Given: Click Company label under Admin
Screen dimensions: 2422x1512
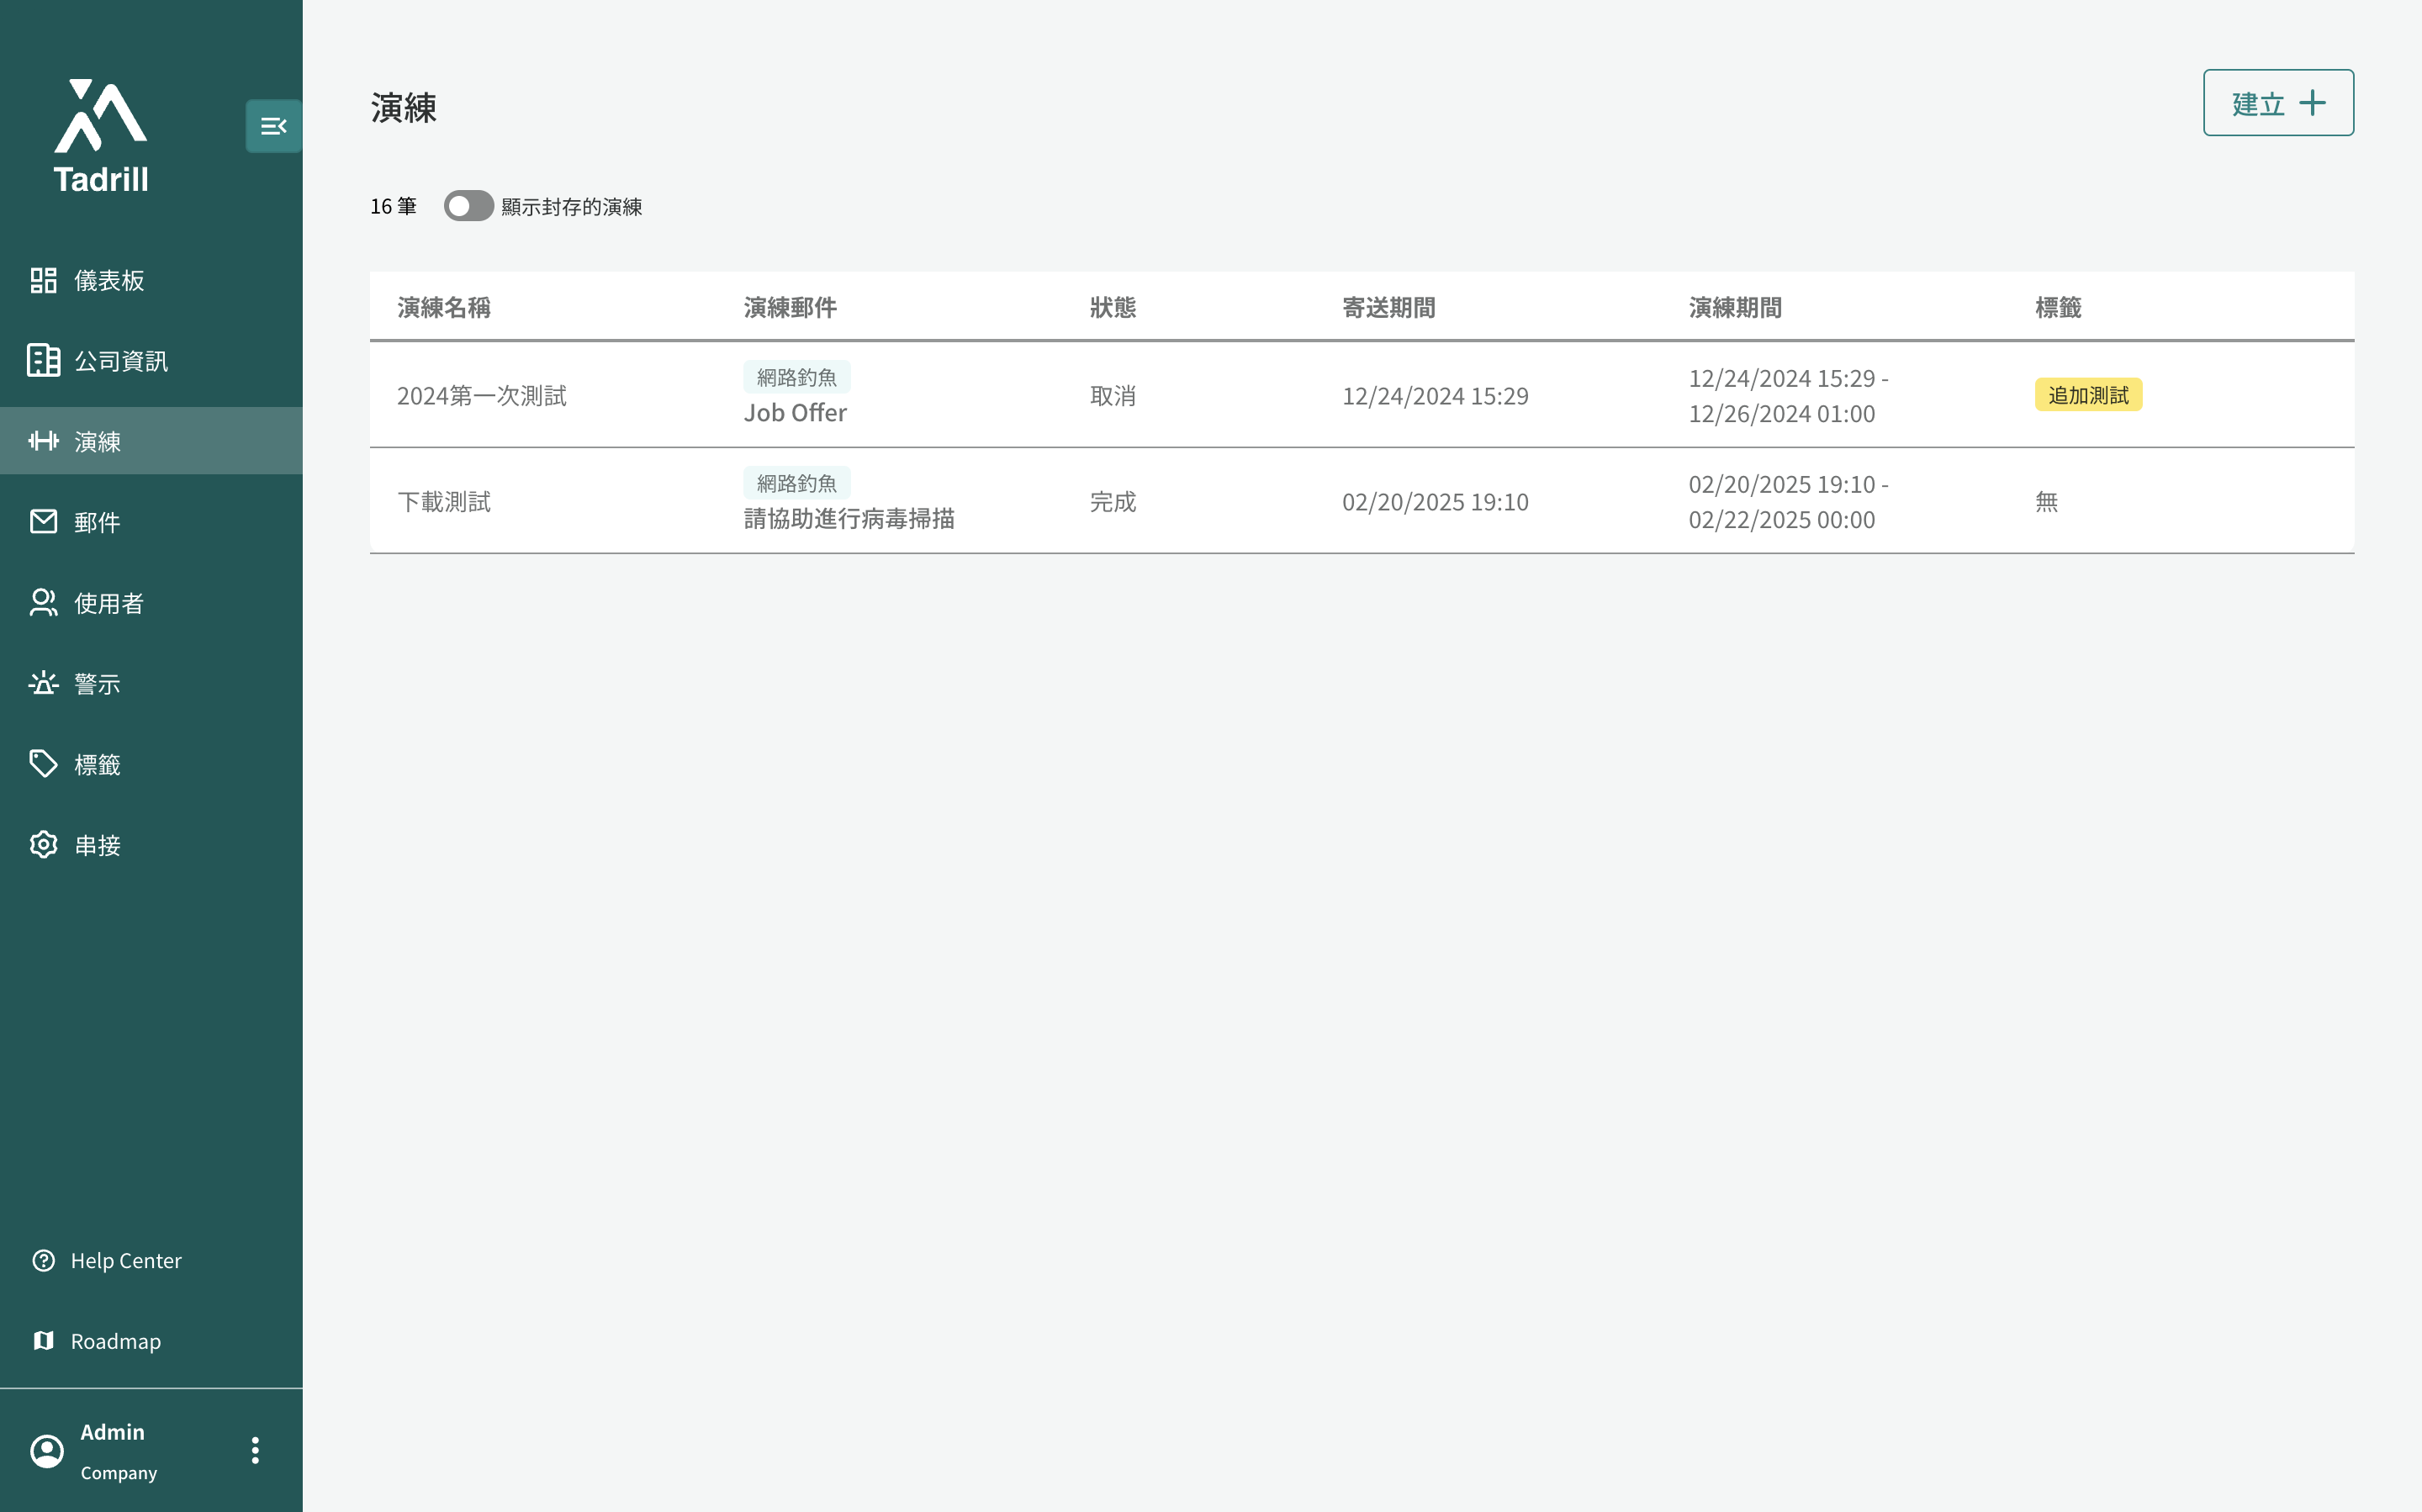Looking at the screenshot, I should 118,1472.
